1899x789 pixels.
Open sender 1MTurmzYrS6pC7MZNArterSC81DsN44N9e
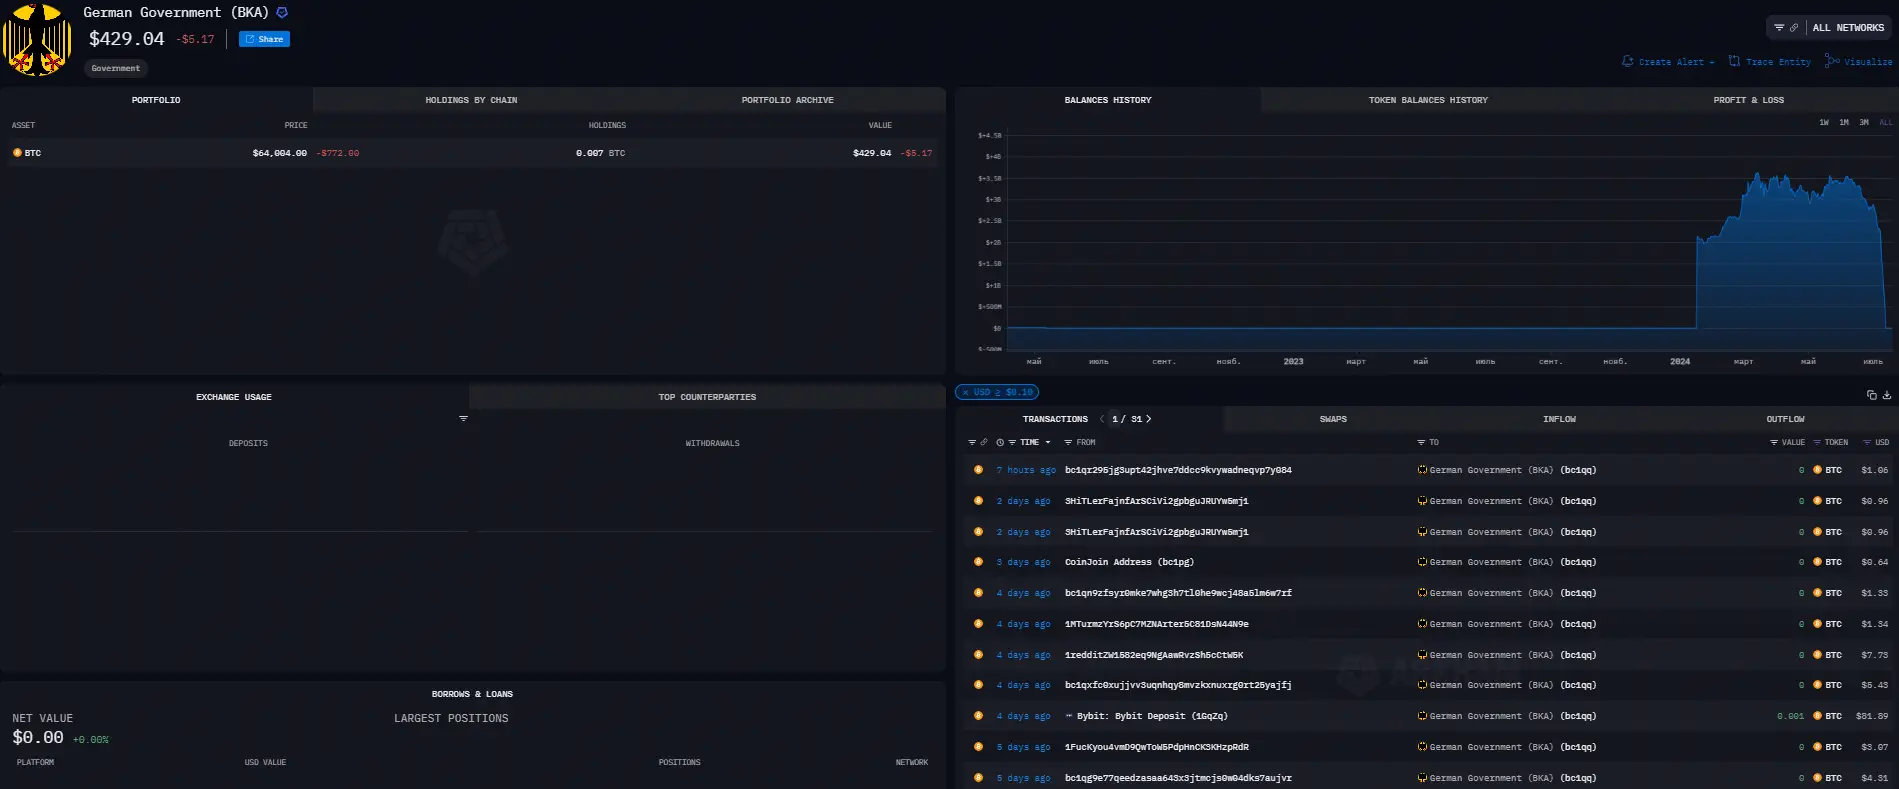point(1156,624)
